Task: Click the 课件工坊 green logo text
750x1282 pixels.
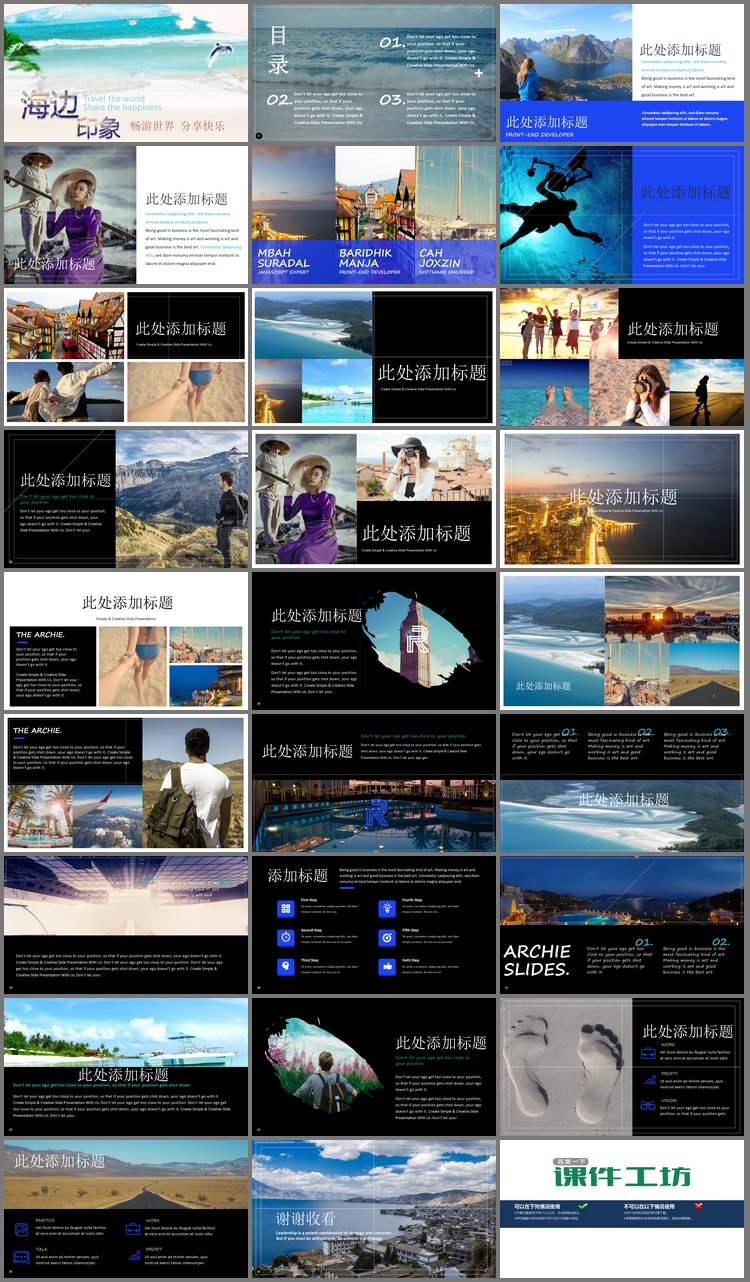Action: (622, 1176)
